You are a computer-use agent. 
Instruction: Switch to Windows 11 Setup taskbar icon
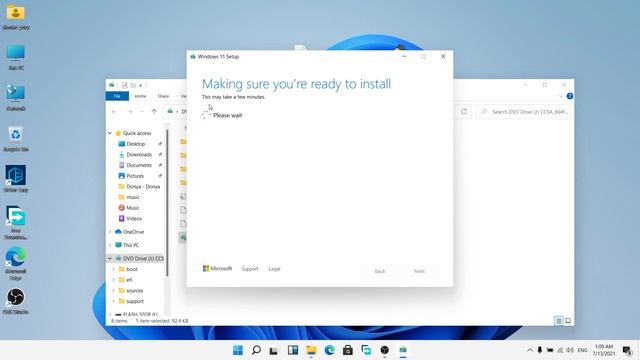click(x=403, y=350)
